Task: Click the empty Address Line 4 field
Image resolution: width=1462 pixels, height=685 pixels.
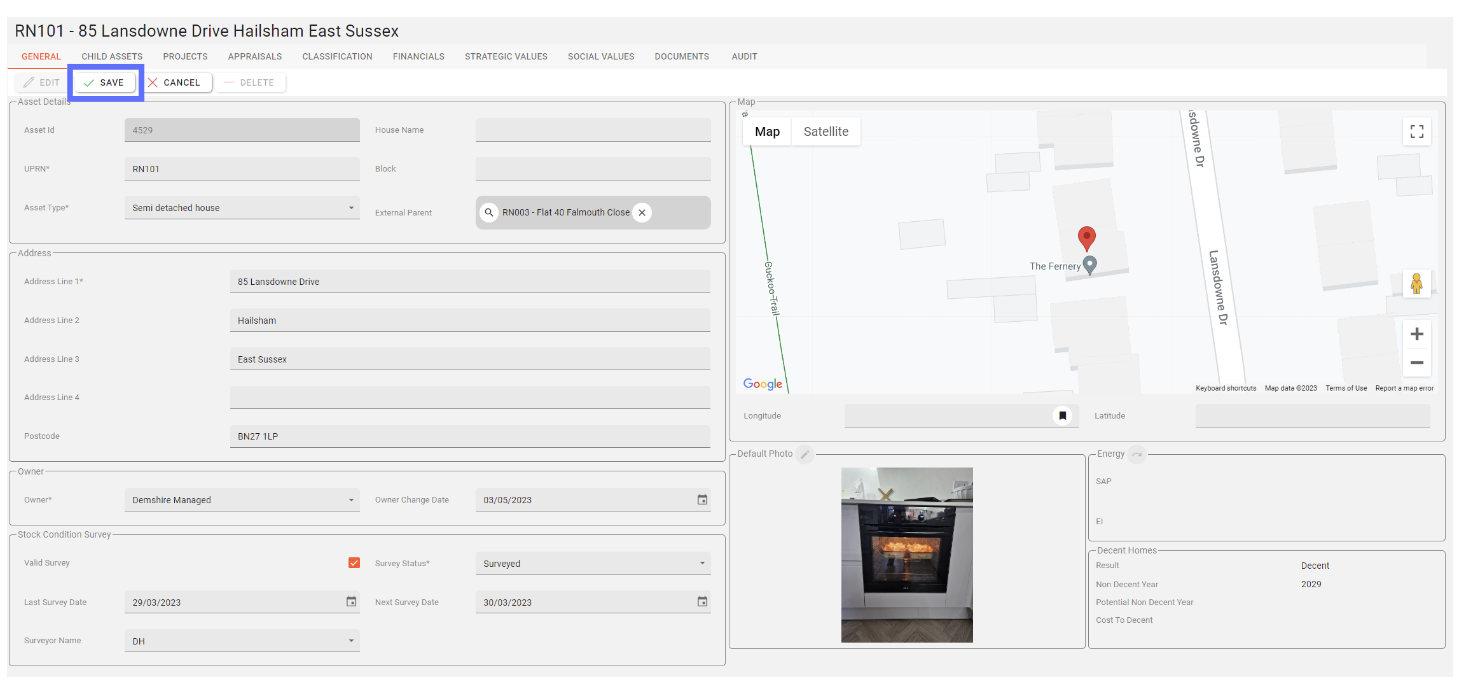Action: pos(470,397)
